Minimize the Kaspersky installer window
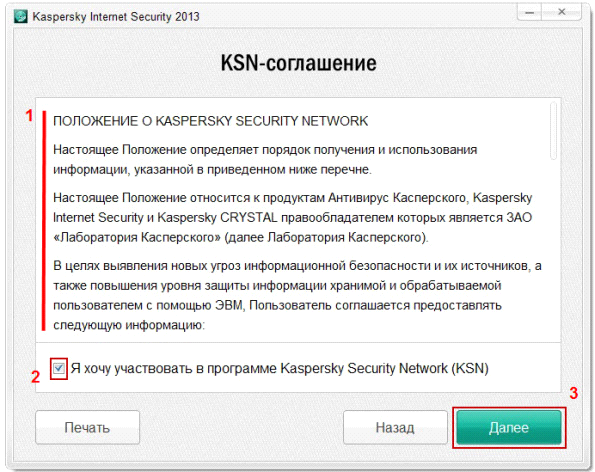The height and width of the screenshot is (472, 595). [530, 13]
